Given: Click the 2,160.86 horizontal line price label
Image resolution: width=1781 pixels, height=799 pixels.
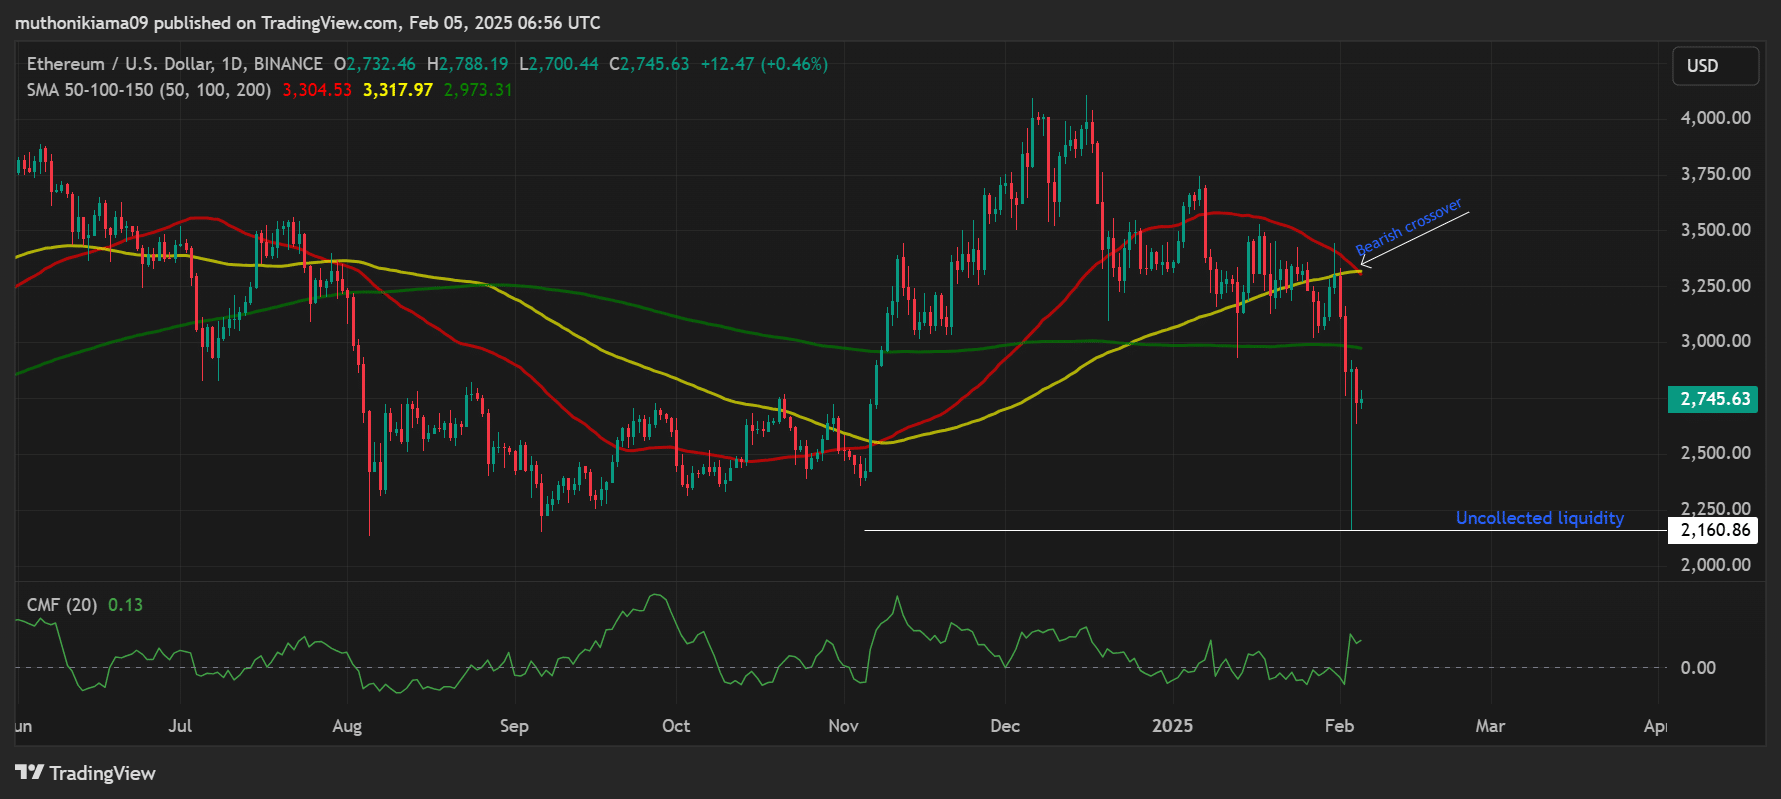Looking at the screenshot, I should click(1714, 530).
